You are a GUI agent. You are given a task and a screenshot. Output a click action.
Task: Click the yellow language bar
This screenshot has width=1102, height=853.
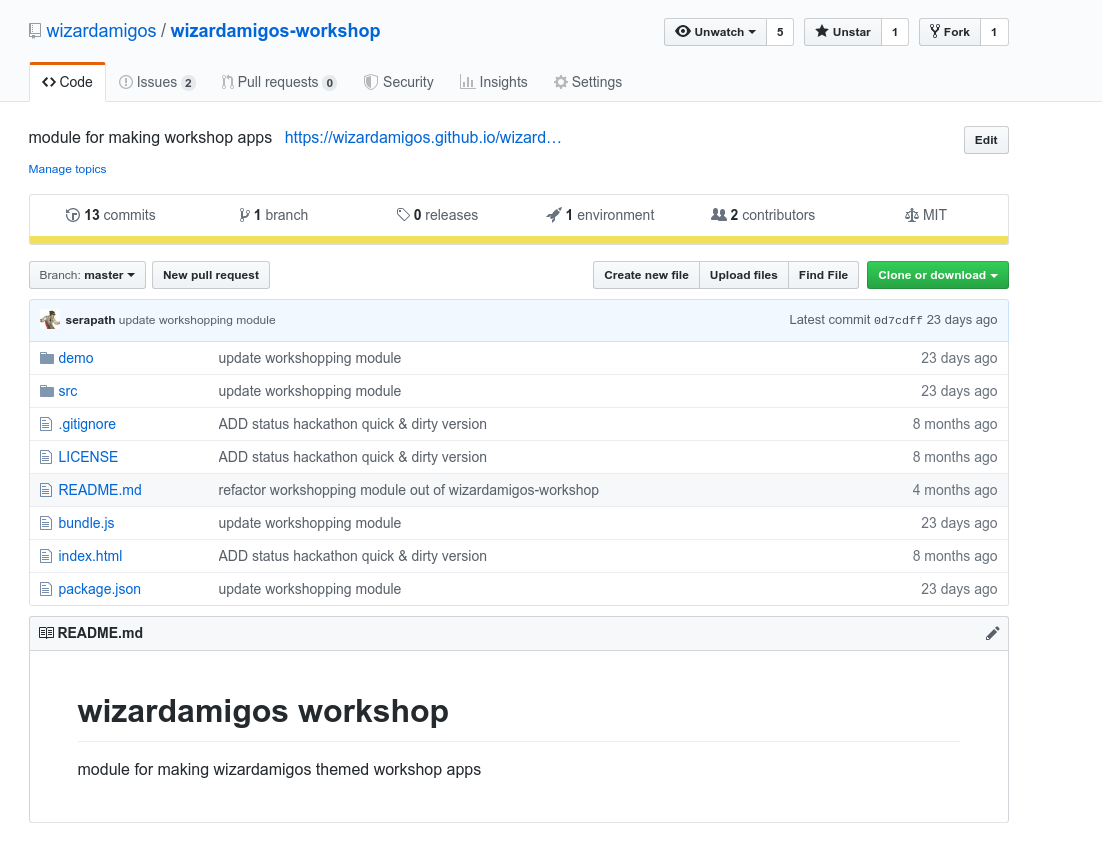(519, 240)
